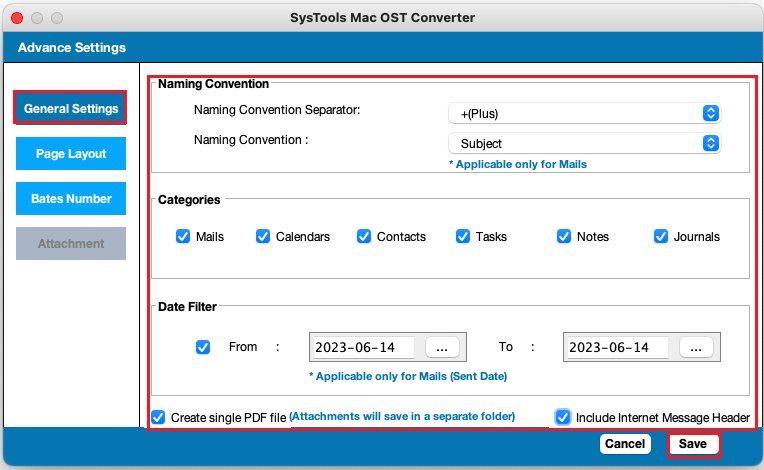Disable the Date Filter From checkbox

click(x=203, y=347)
